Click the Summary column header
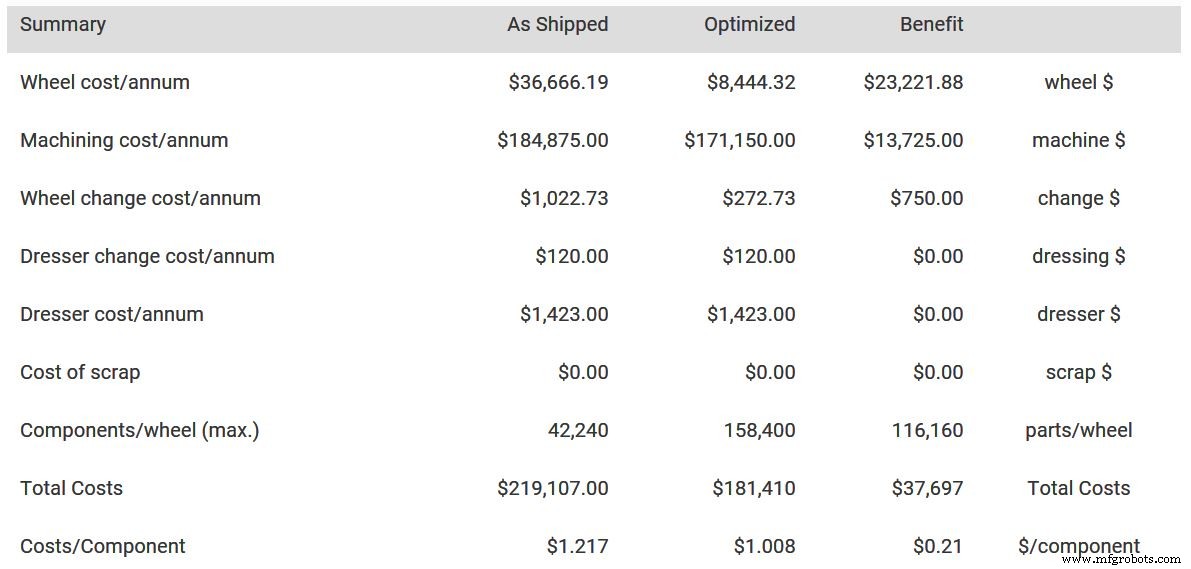The width and height of the screenshot is (1191, 569). click(x=63, y=25)
